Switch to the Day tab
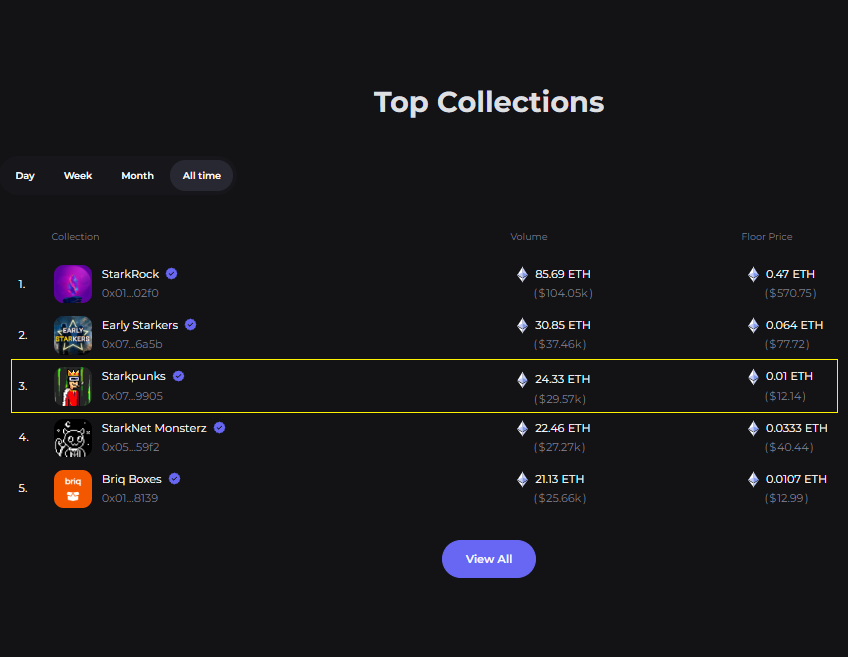The width and height of the screenshot is (848, 657). click(x=25, y=176)
